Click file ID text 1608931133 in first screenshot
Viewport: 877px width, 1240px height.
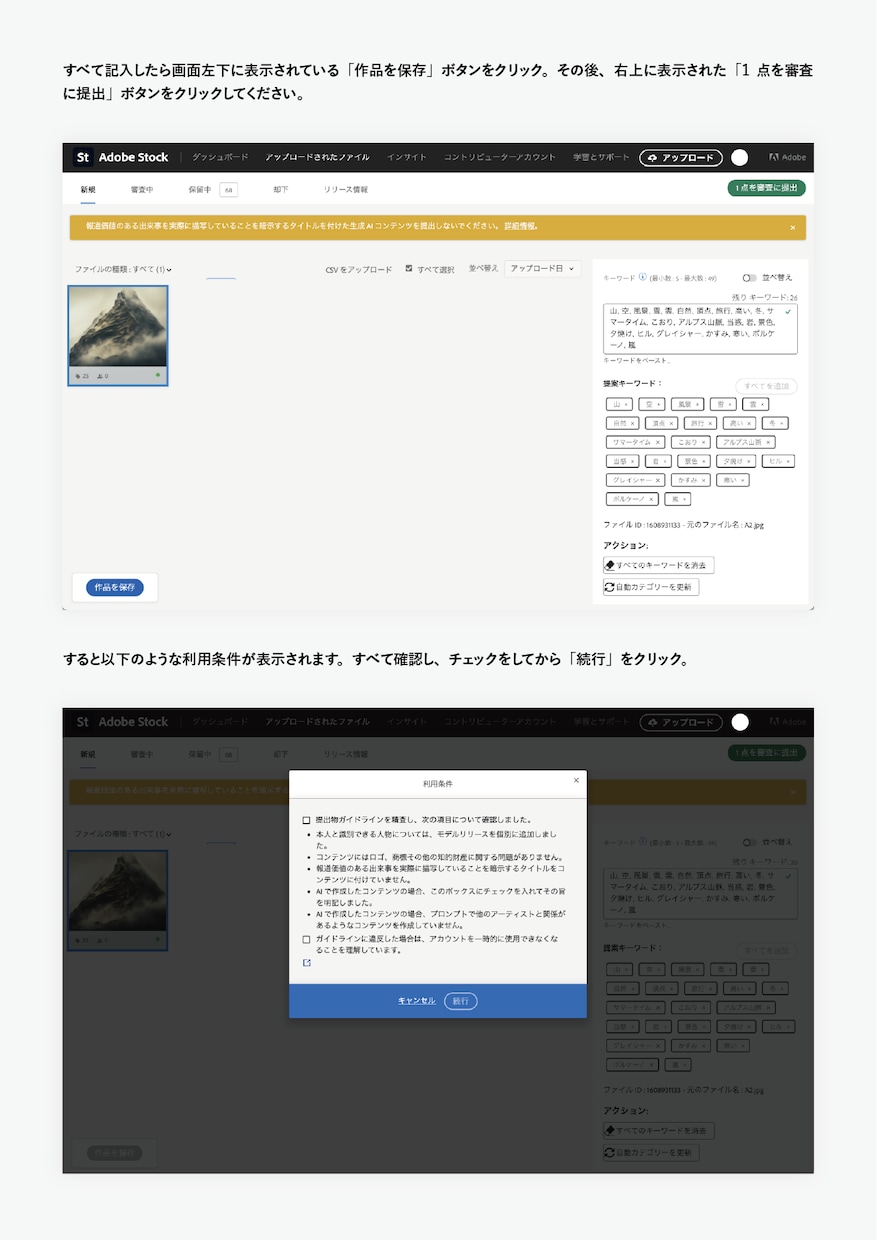pyautogui.click(x=664, y=524)
